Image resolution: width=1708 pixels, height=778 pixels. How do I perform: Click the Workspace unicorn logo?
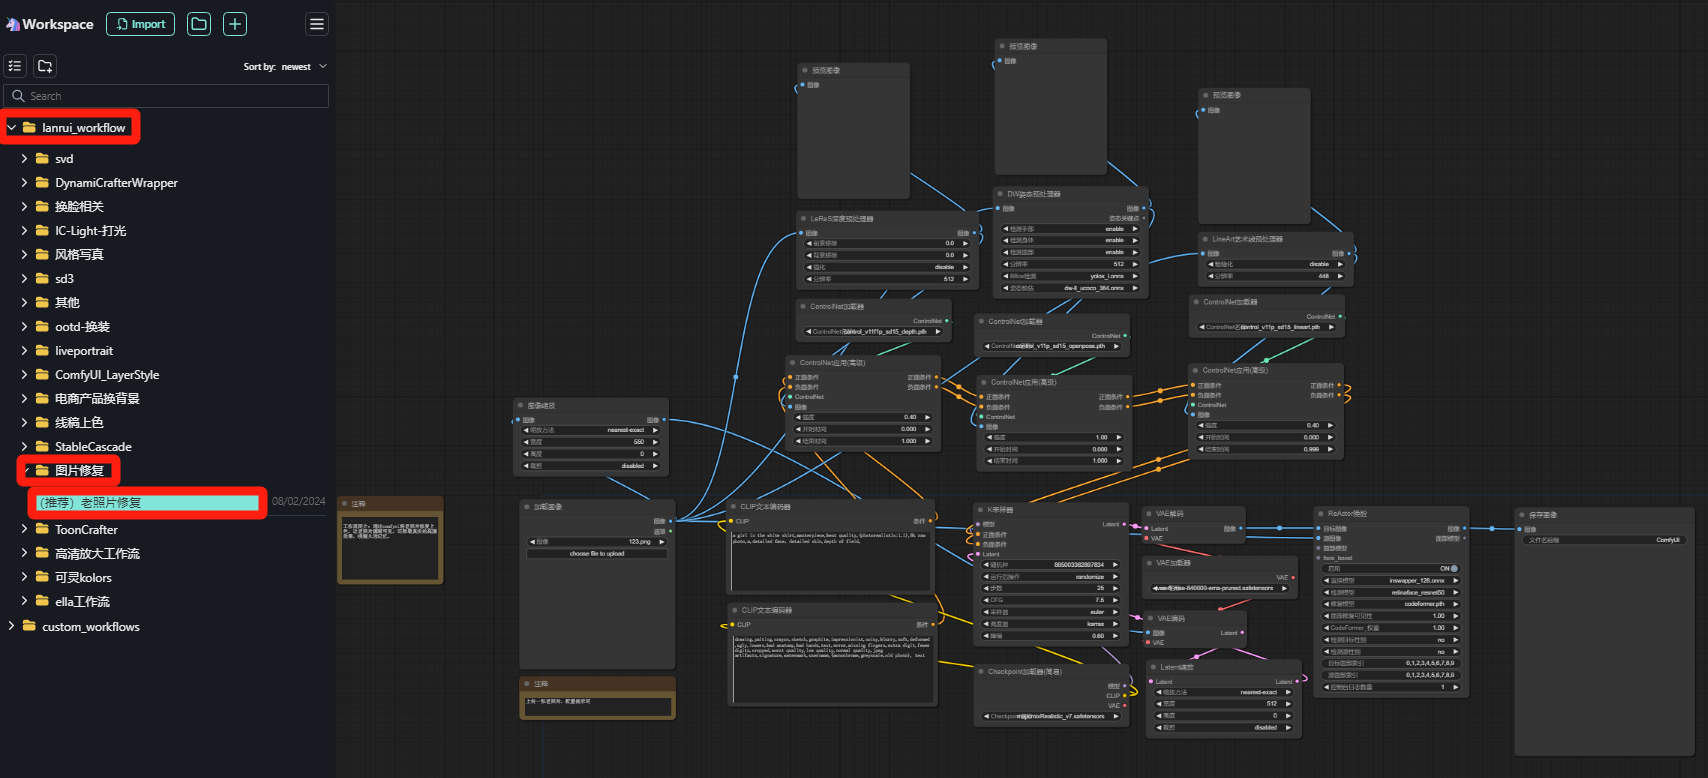pos(12,24)
